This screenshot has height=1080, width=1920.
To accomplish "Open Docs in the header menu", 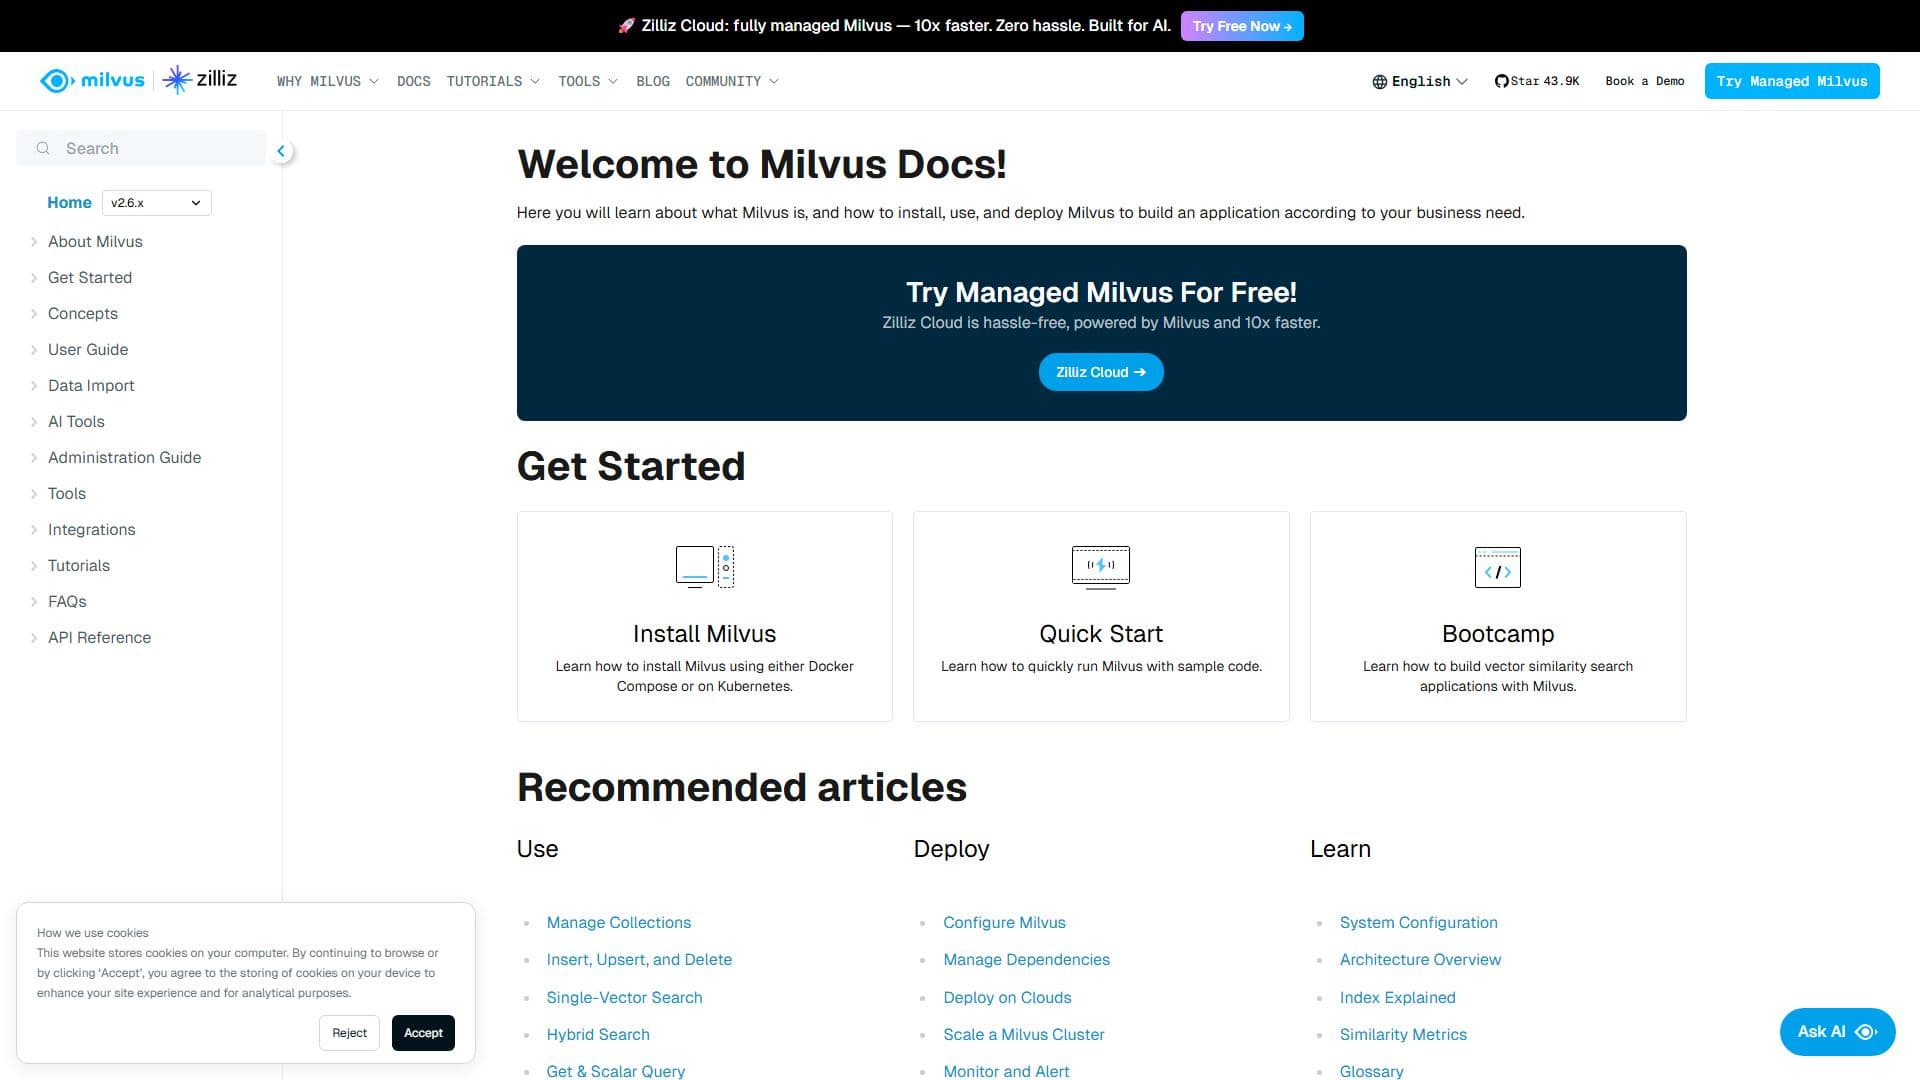I will [413, 81].
